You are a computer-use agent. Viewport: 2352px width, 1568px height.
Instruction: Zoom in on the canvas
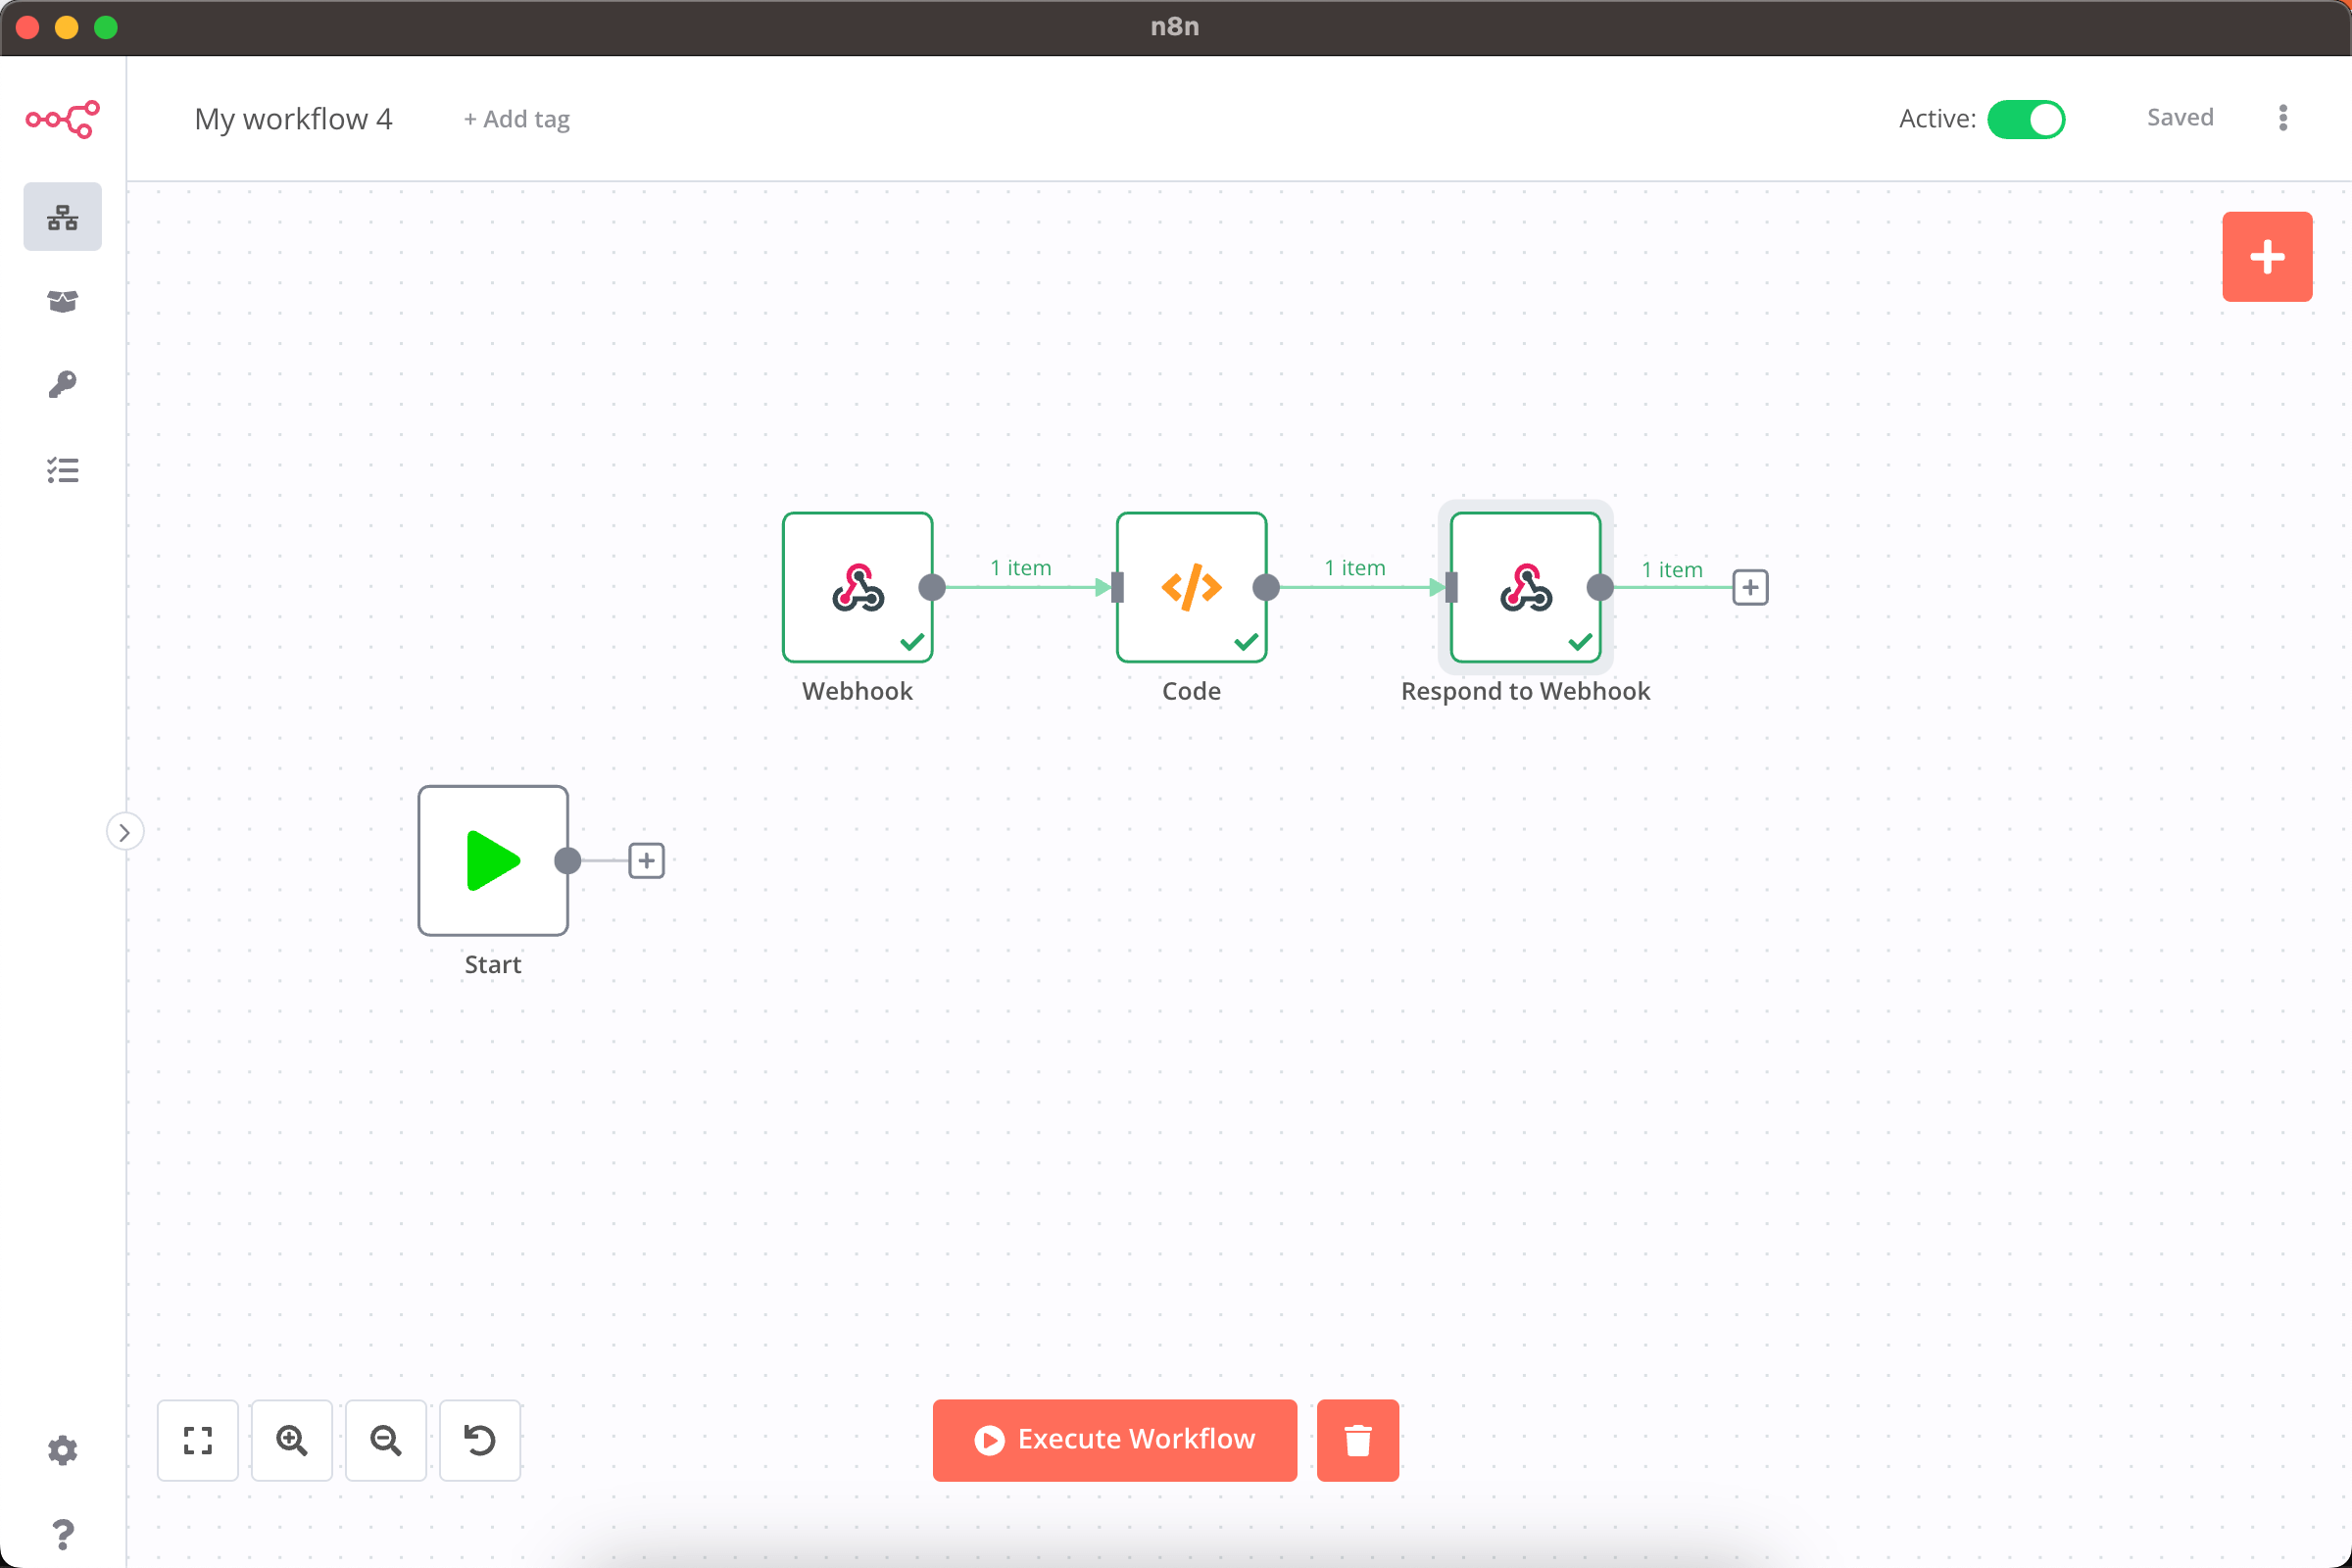291,1440
